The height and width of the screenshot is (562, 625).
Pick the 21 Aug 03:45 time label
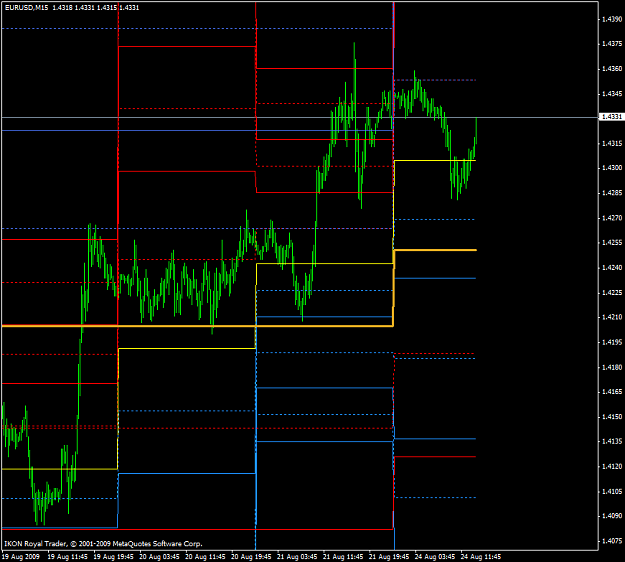(297, 556)
